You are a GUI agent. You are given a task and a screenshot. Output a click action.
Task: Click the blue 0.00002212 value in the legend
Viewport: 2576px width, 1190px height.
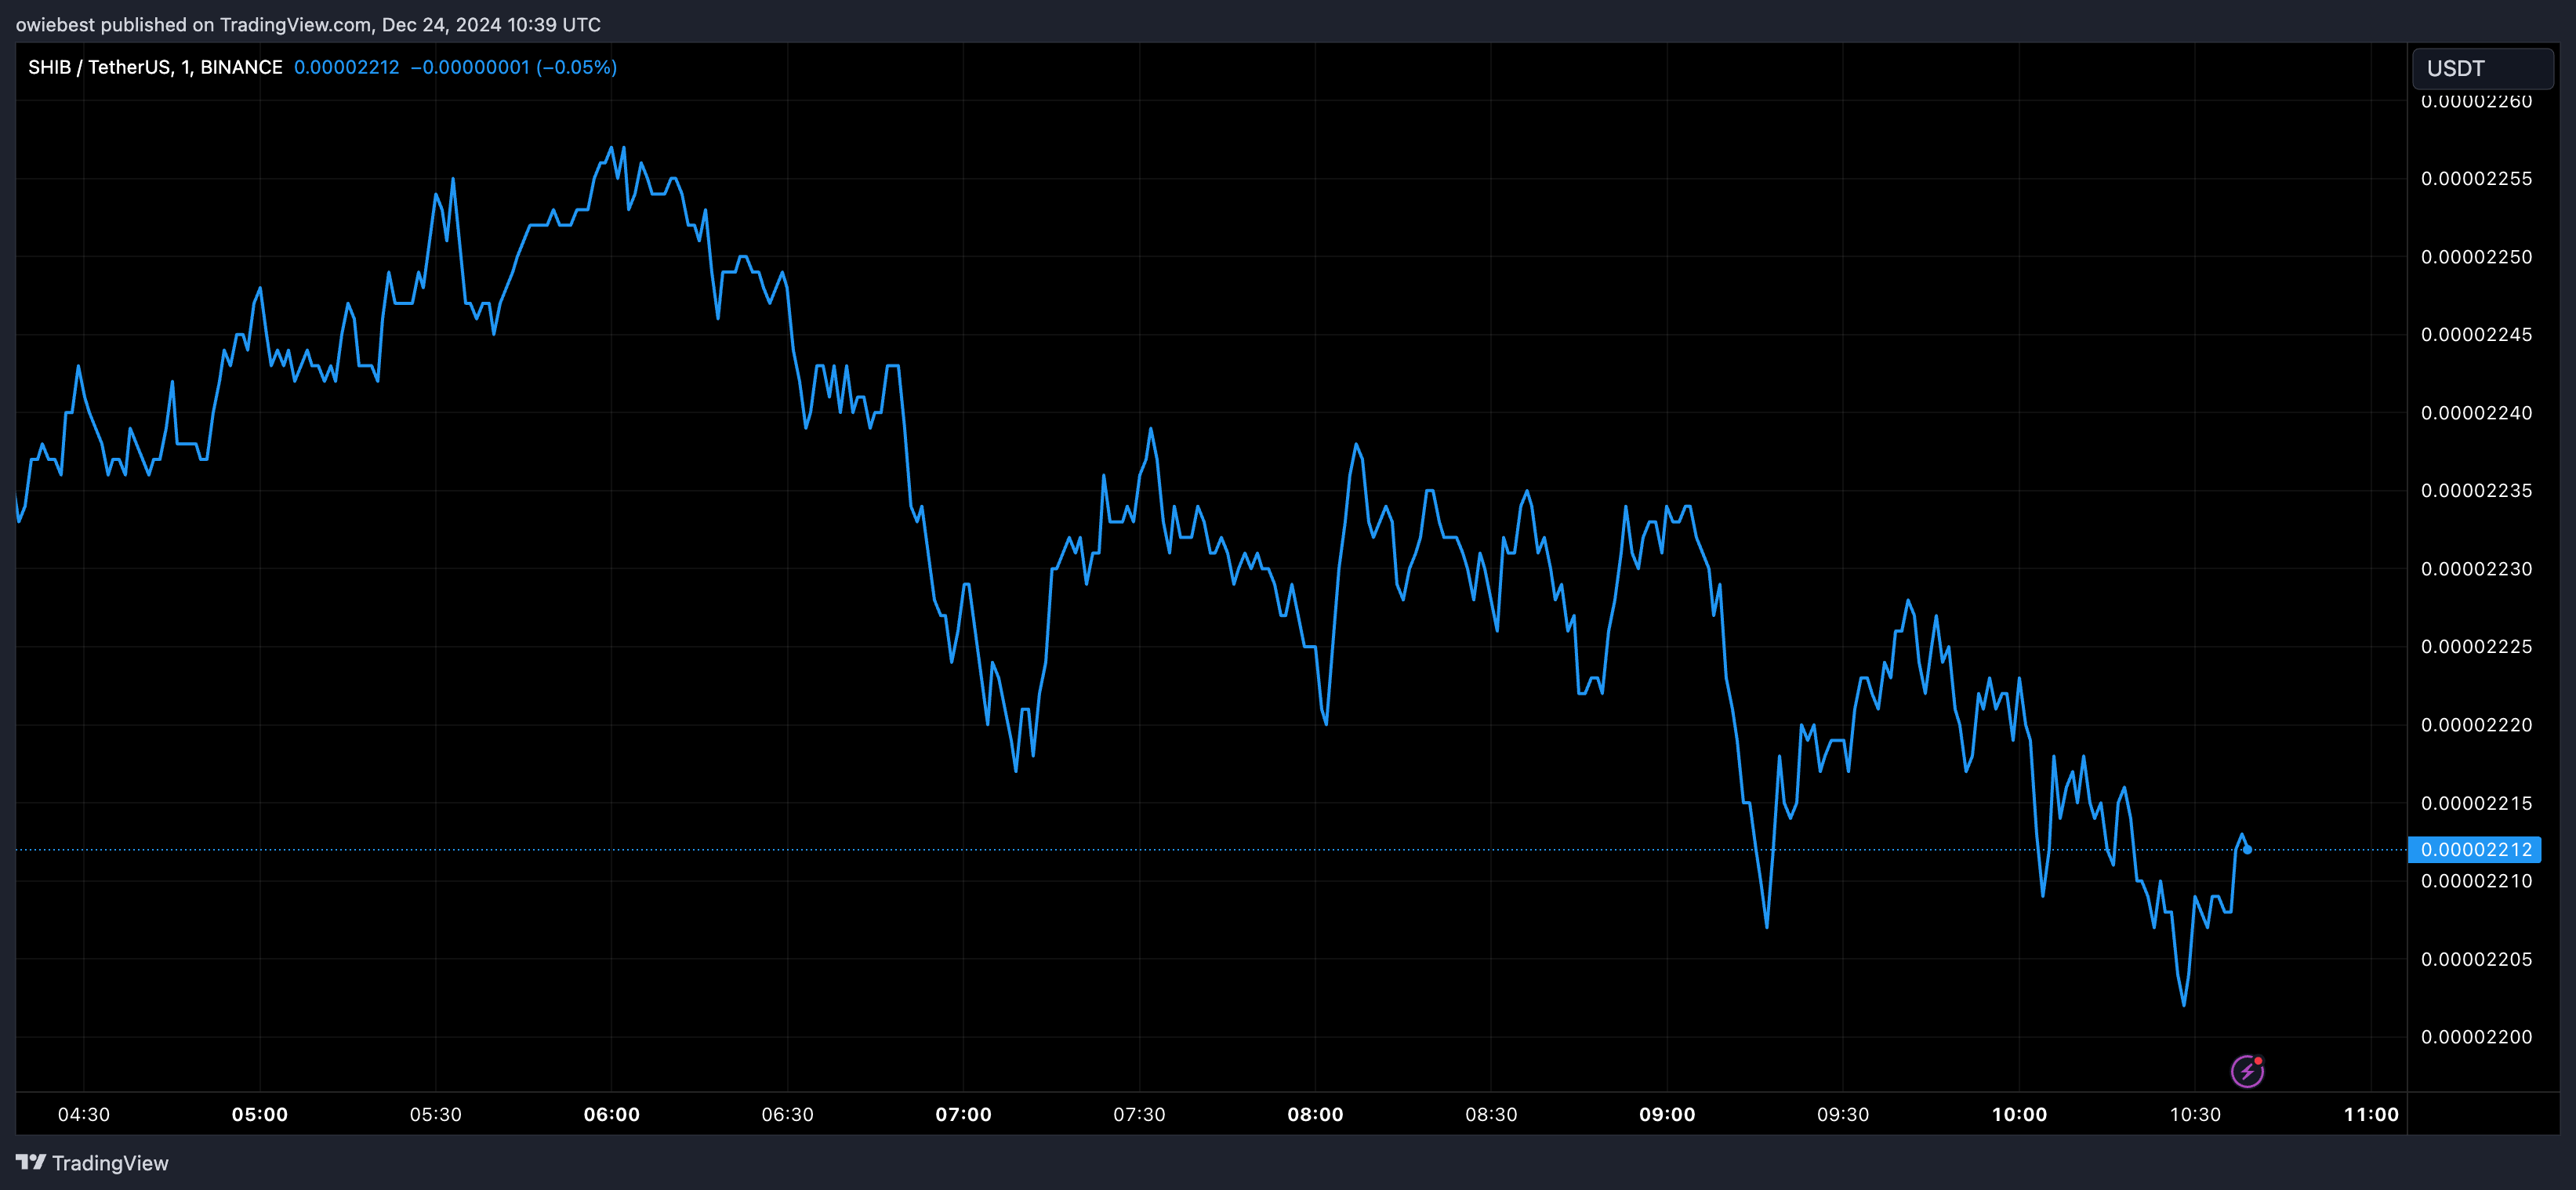(x=346, y=67)
